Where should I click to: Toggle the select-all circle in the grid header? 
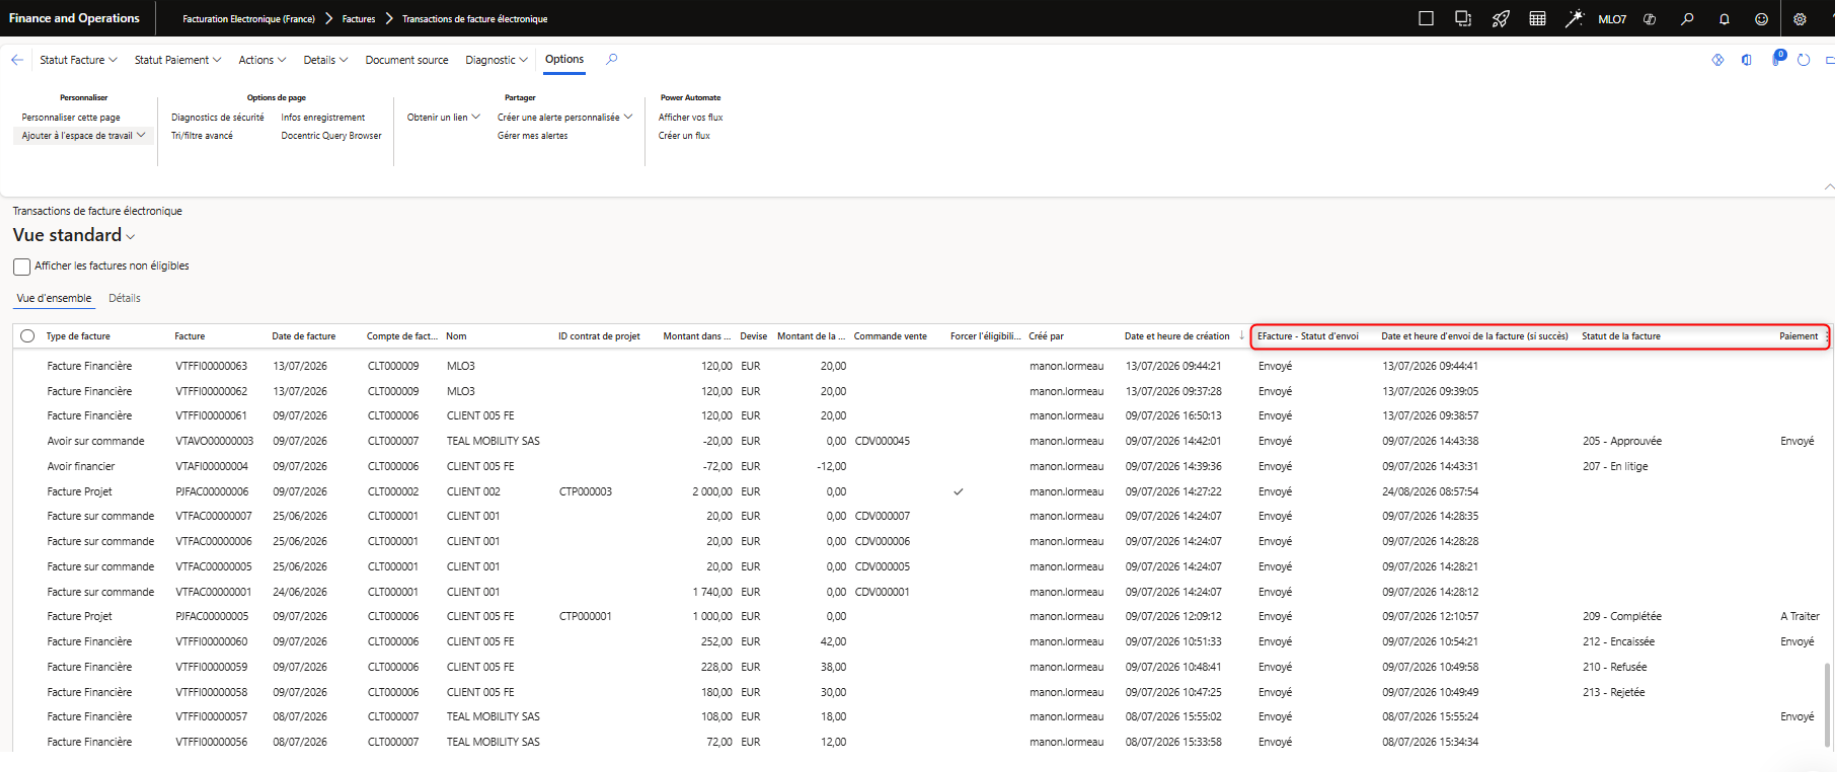coord(27,337)
